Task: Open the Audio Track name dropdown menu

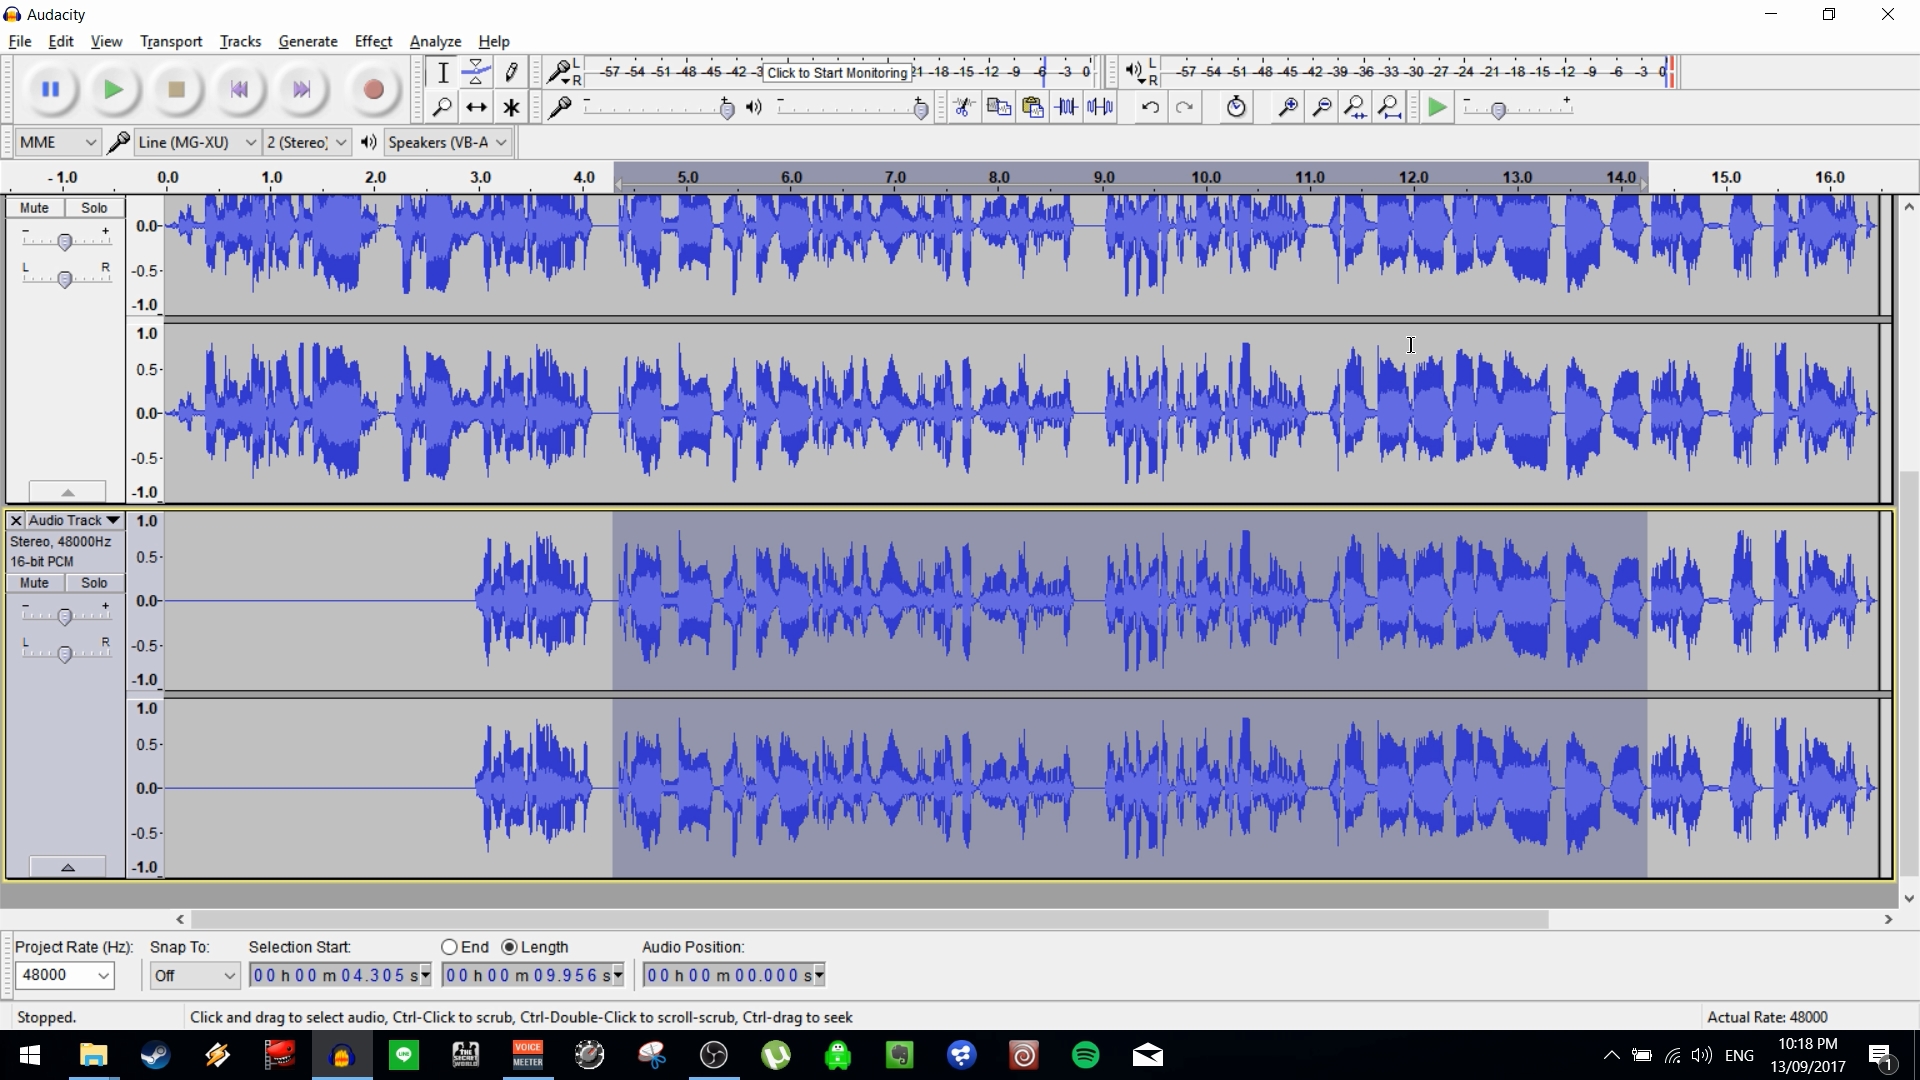Action: 74,520
